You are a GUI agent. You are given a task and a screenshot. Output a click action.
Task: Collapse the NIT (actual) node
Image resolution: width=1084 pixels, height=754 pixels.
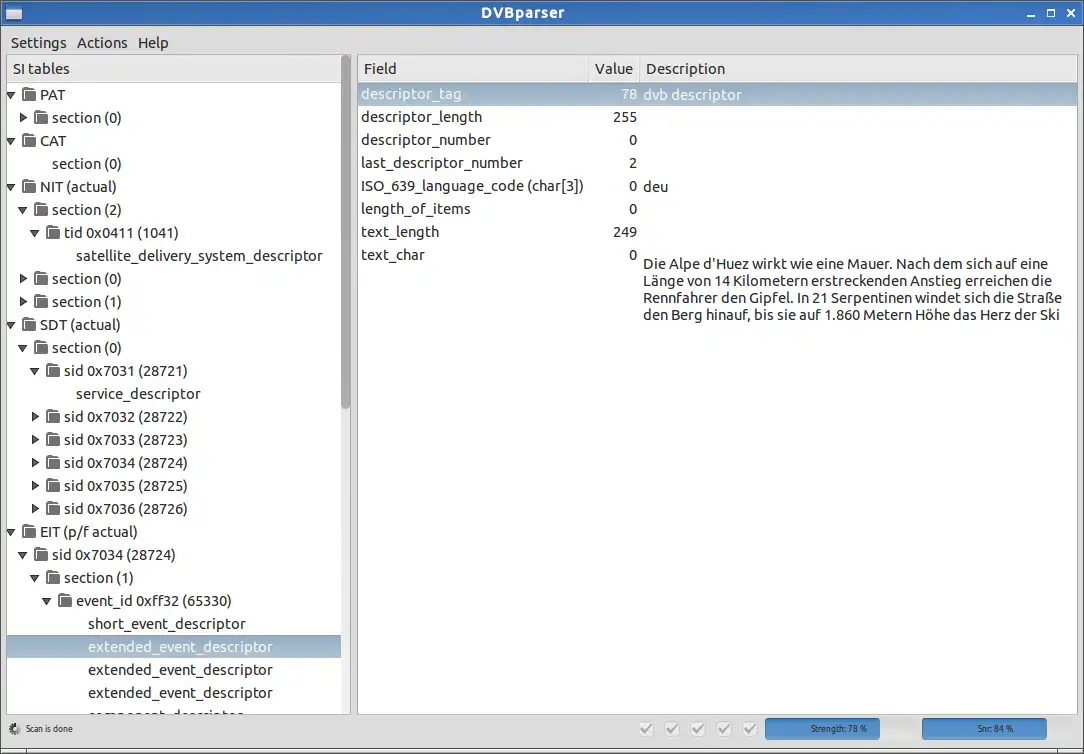point(11,187)
